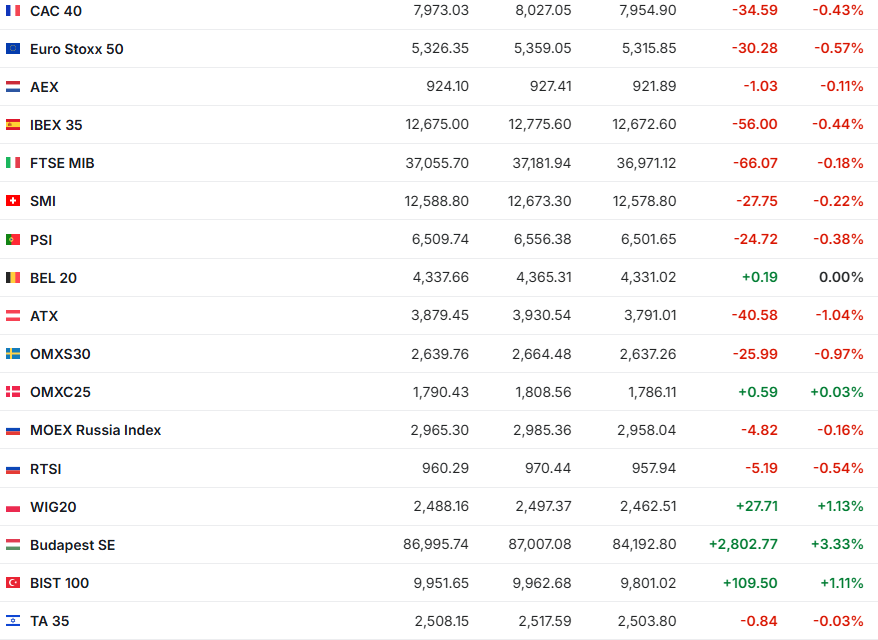Viewport: 878px width, 640px height.
Task: Click the EU flag icon beside Euro Stoxx 50
Action: (13, 49)
